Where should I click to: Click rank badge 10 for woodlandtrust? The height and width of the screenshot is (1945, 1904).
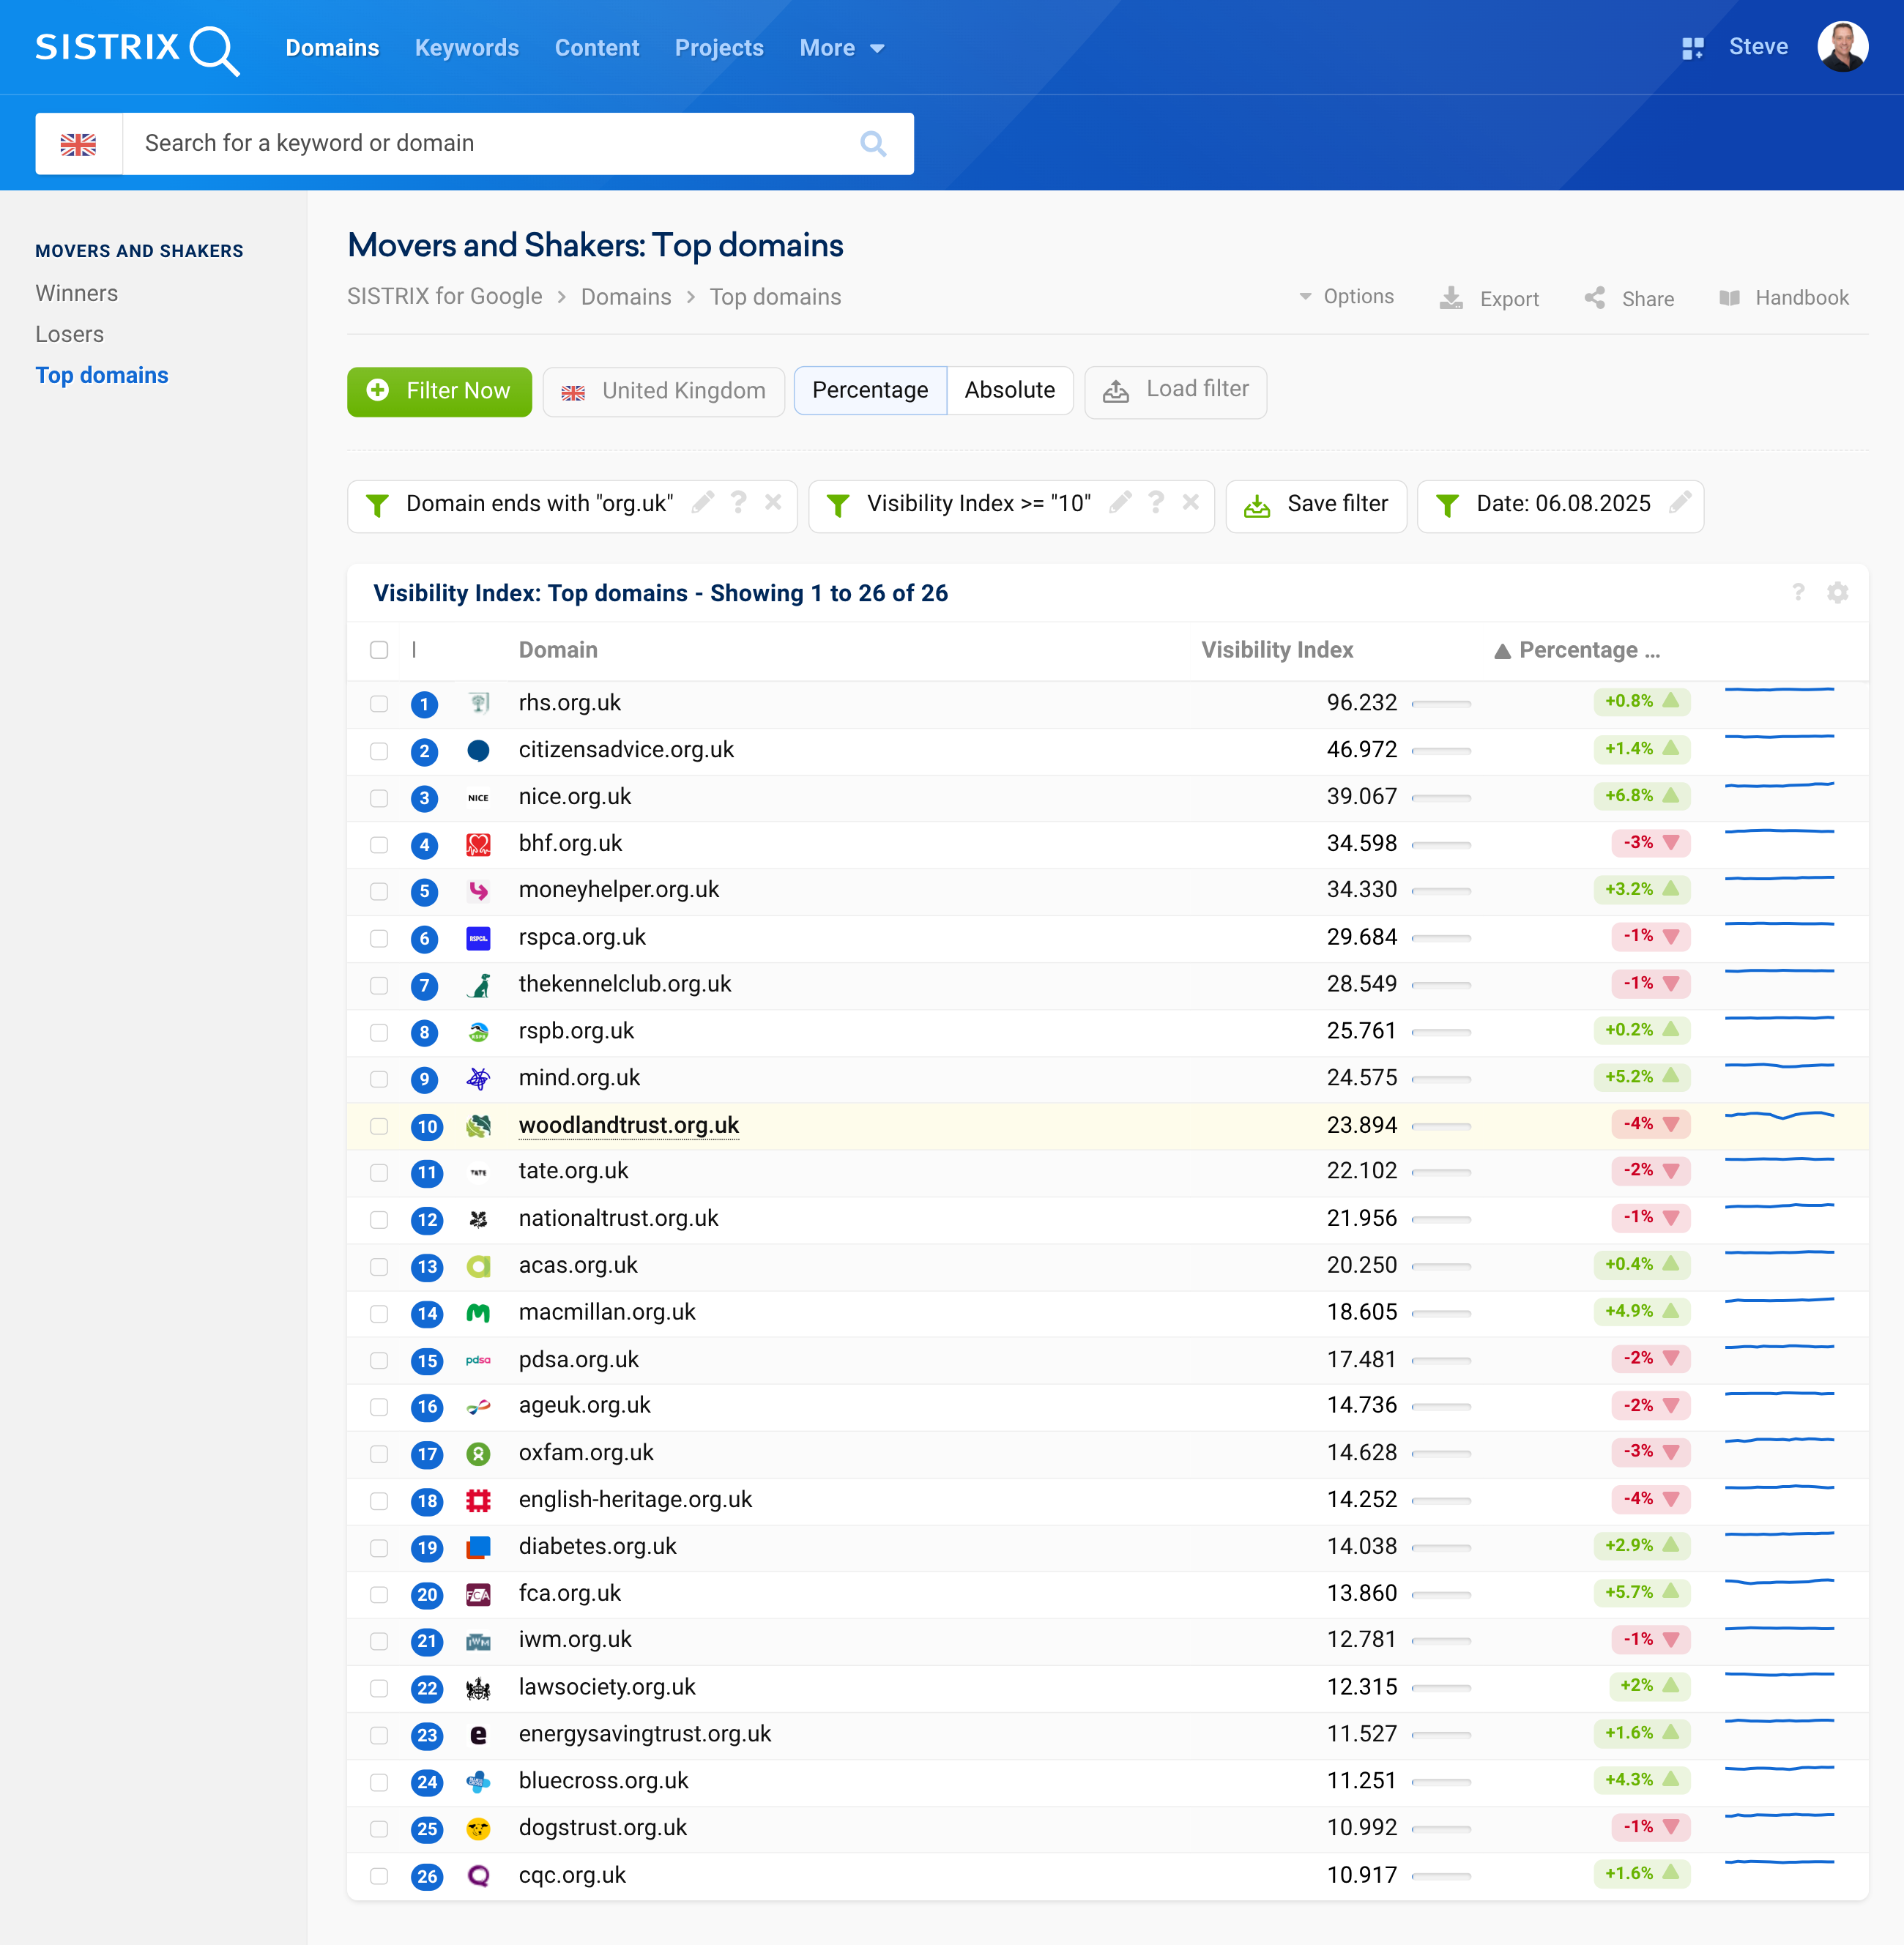point(427,1126)
